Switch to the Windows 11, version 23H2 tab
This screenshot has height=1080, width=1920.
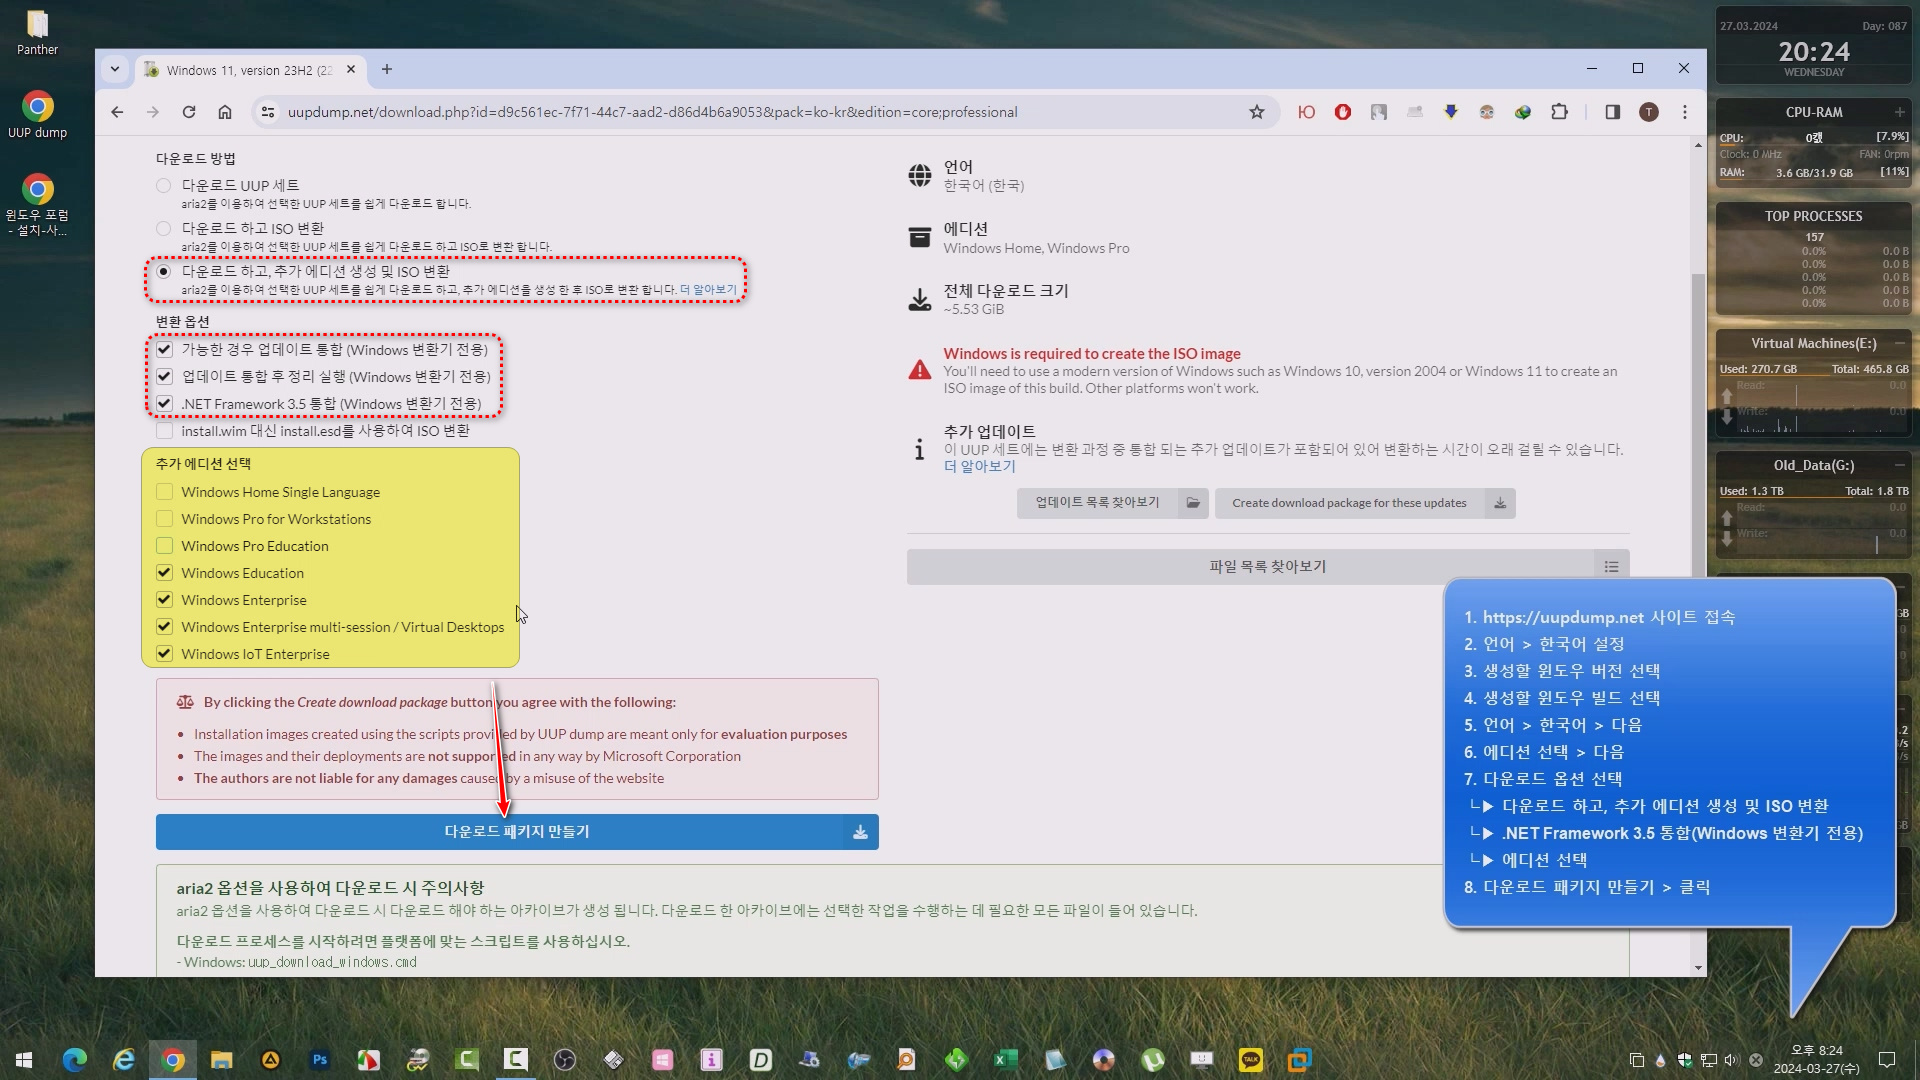(250, 70)
